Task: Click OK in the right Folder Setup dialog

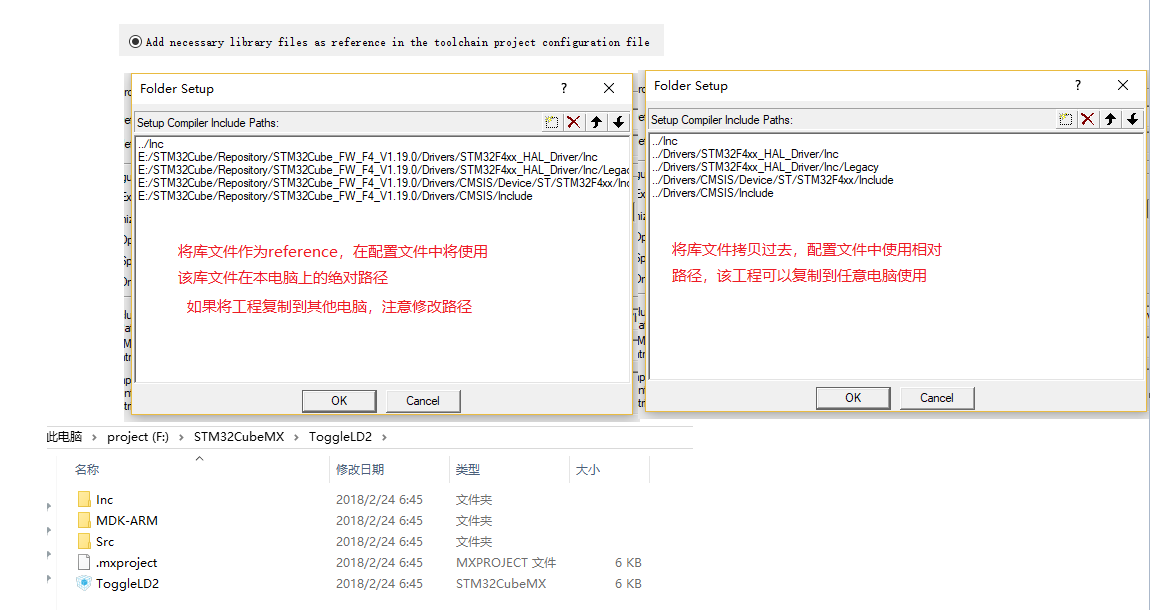Action: [x=853, y=398]
